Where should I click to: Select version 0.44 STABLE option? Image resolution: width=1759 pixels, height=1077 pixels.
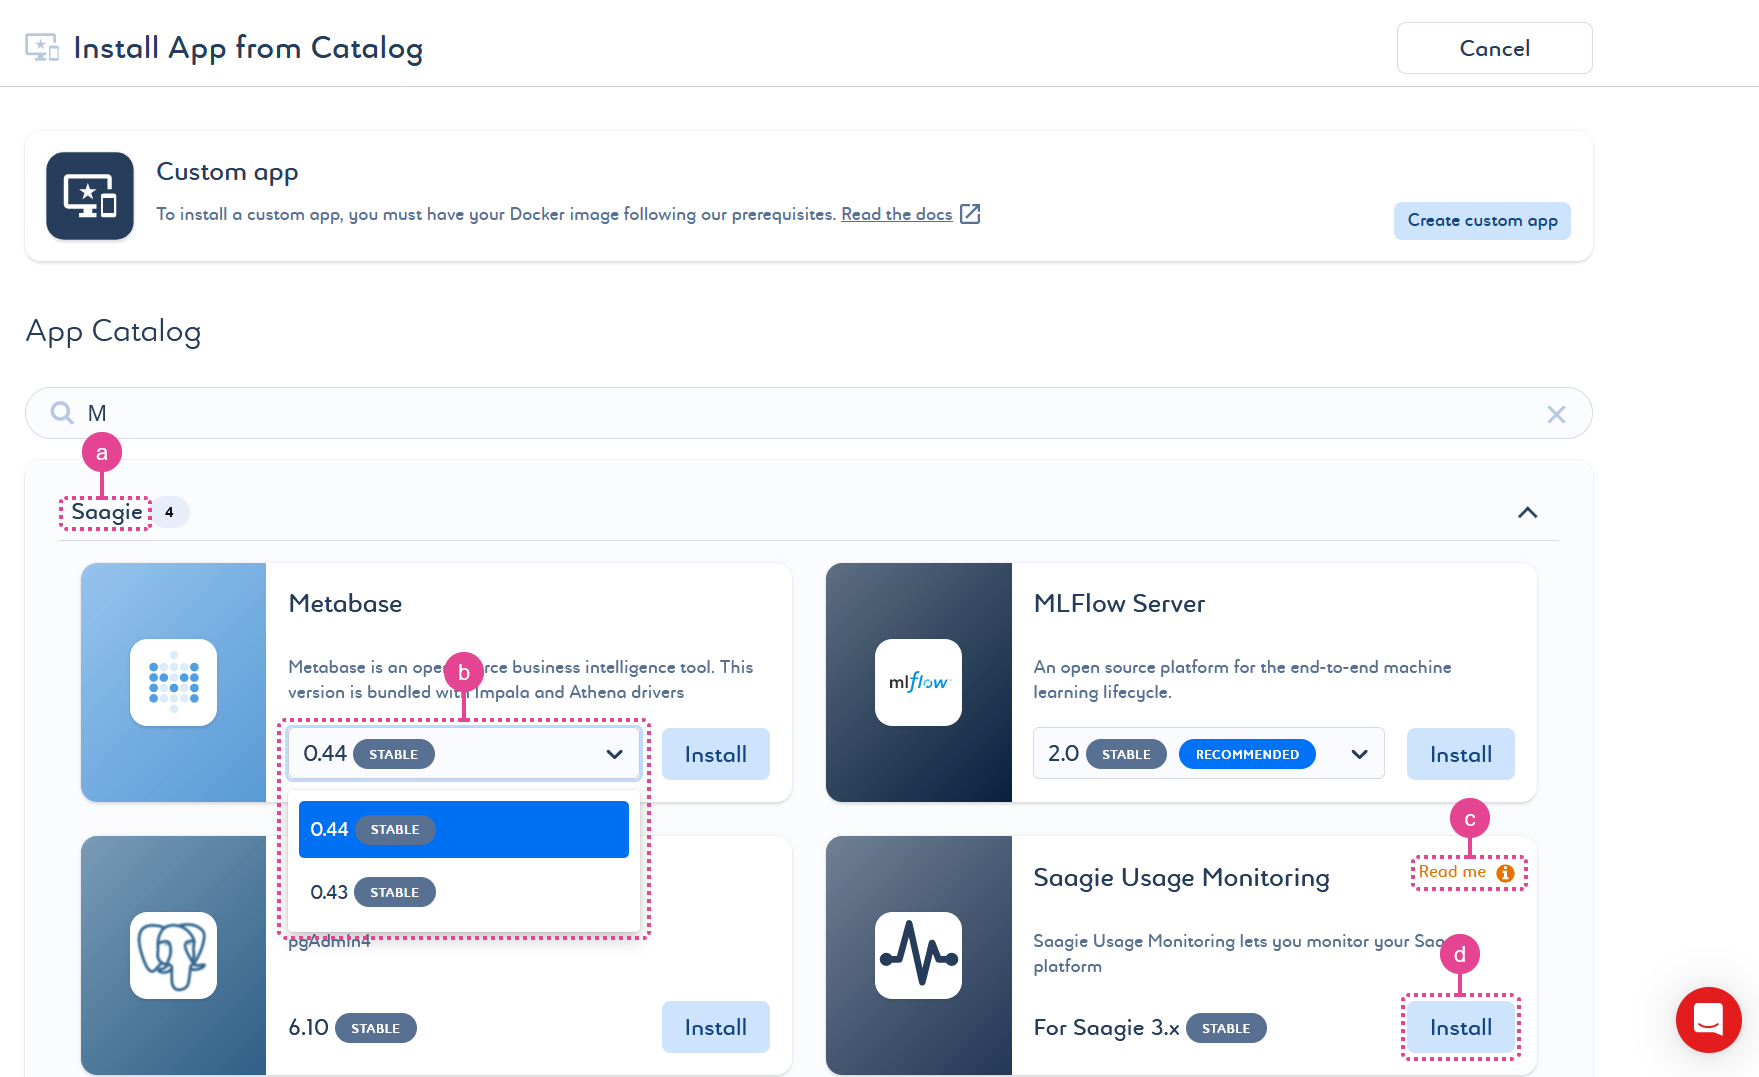(x=464, y=829)
